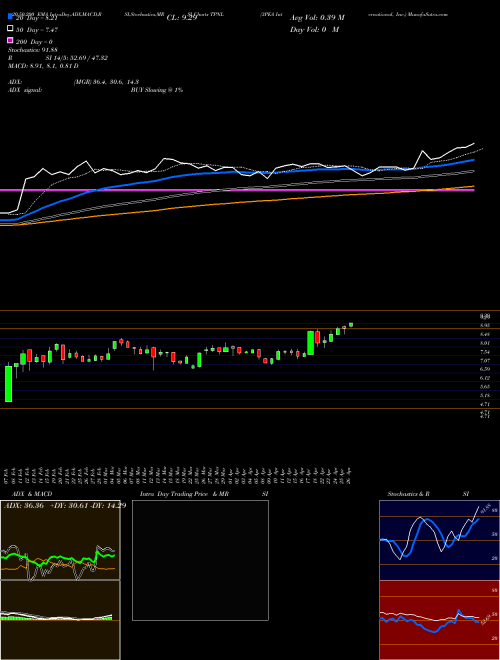Open the MACD histogram chart panel
This screenshot has height=660, width=500.
tap(60, 620)
